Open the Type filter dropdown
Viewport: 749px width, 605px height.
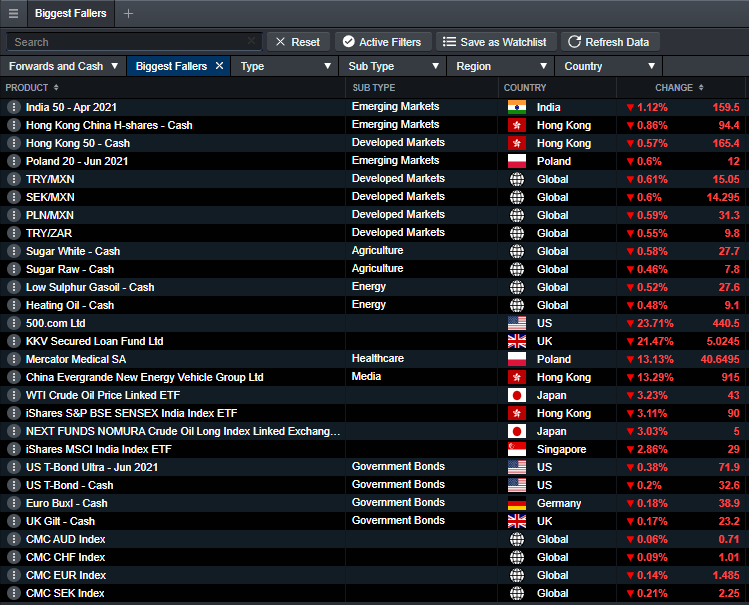[285, 66]
